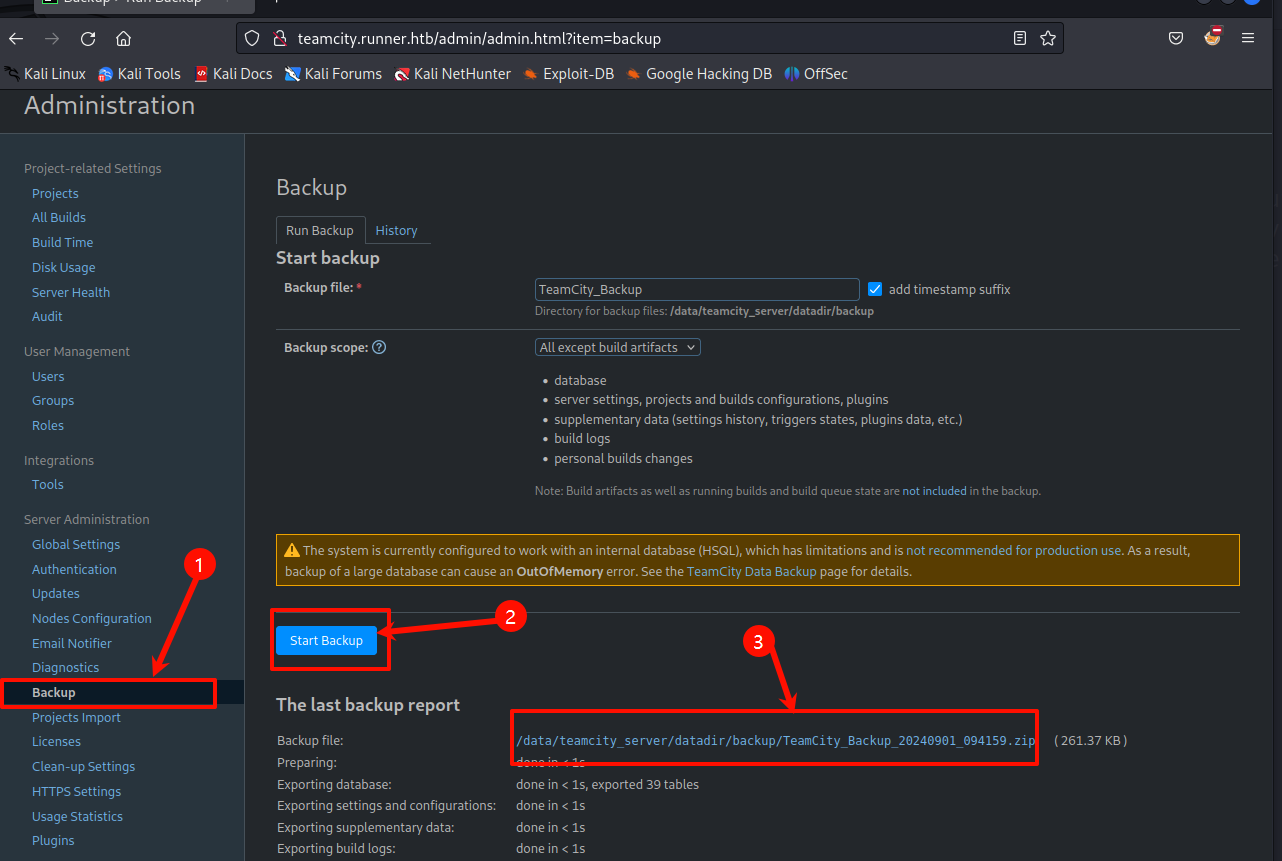Switch to the History tab
The height and width of the screenshot is (861, 1282).
click(x=396, y=230)
